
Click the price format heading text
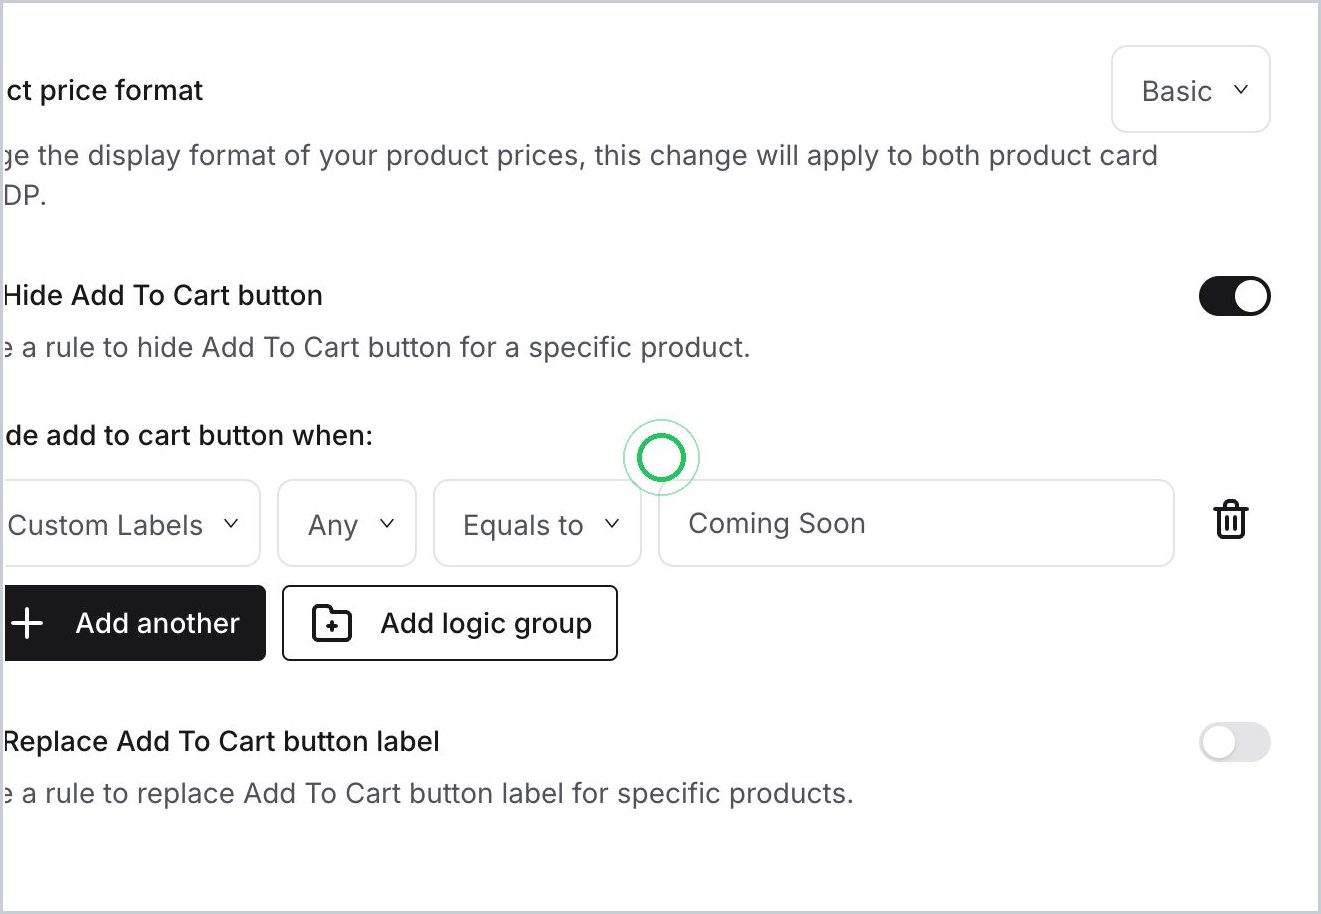pos(102,90)
